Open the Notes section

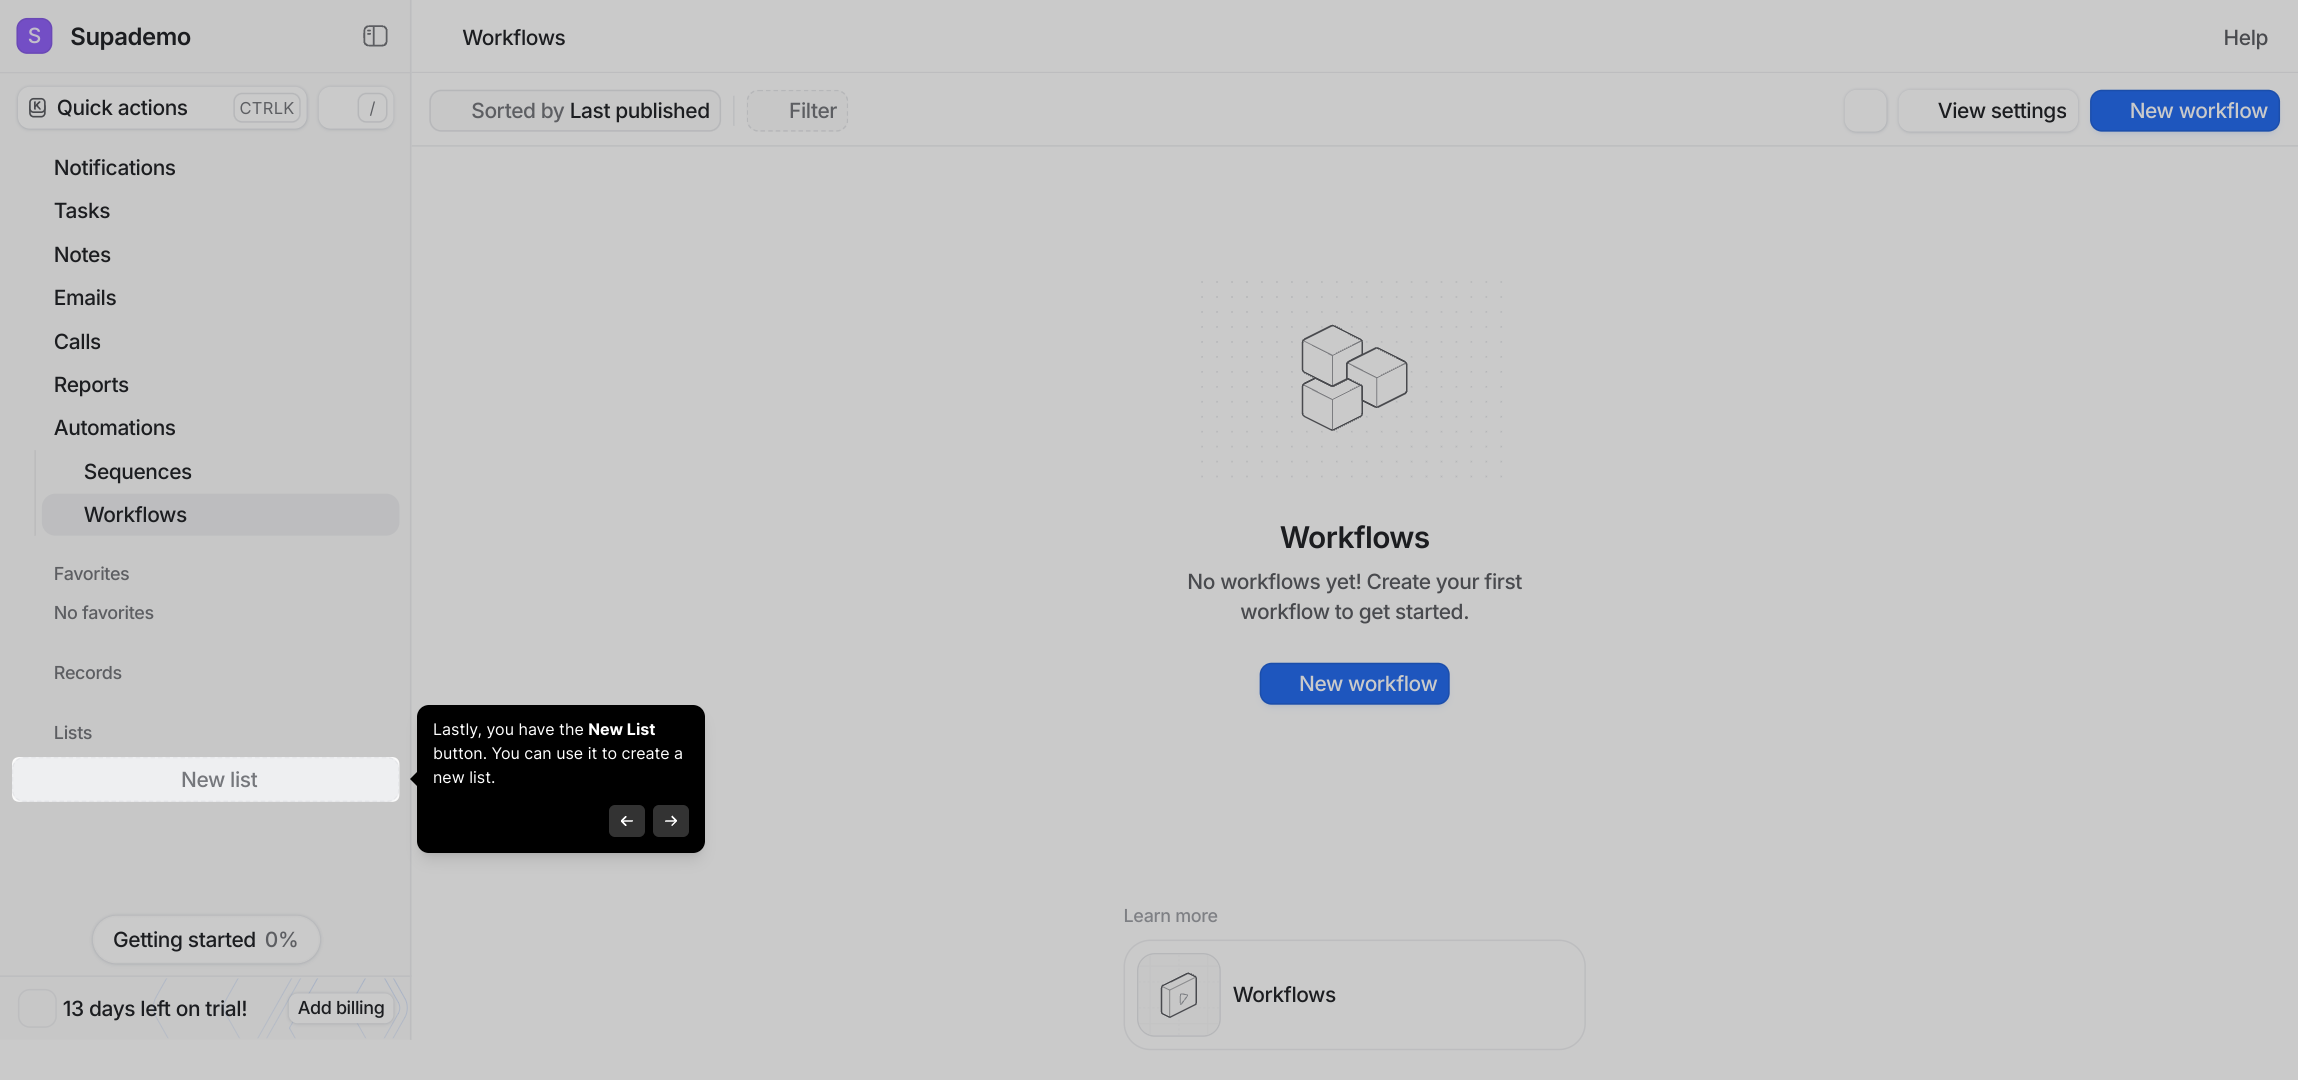82,255
